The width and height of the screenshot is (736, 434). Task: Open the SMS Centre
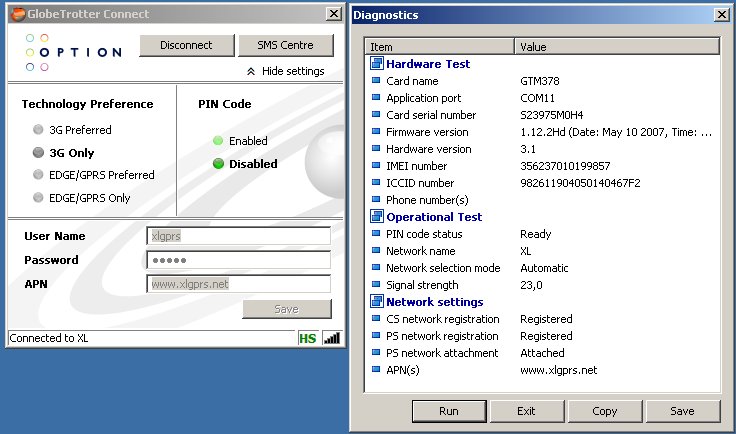(285, 45)
